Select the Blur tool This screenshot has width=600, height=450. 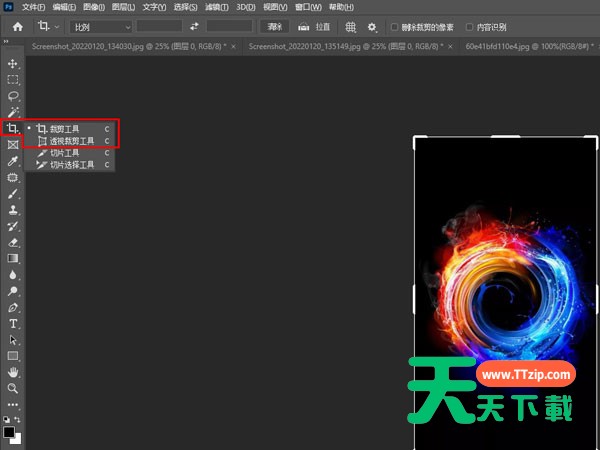point(13,275)
